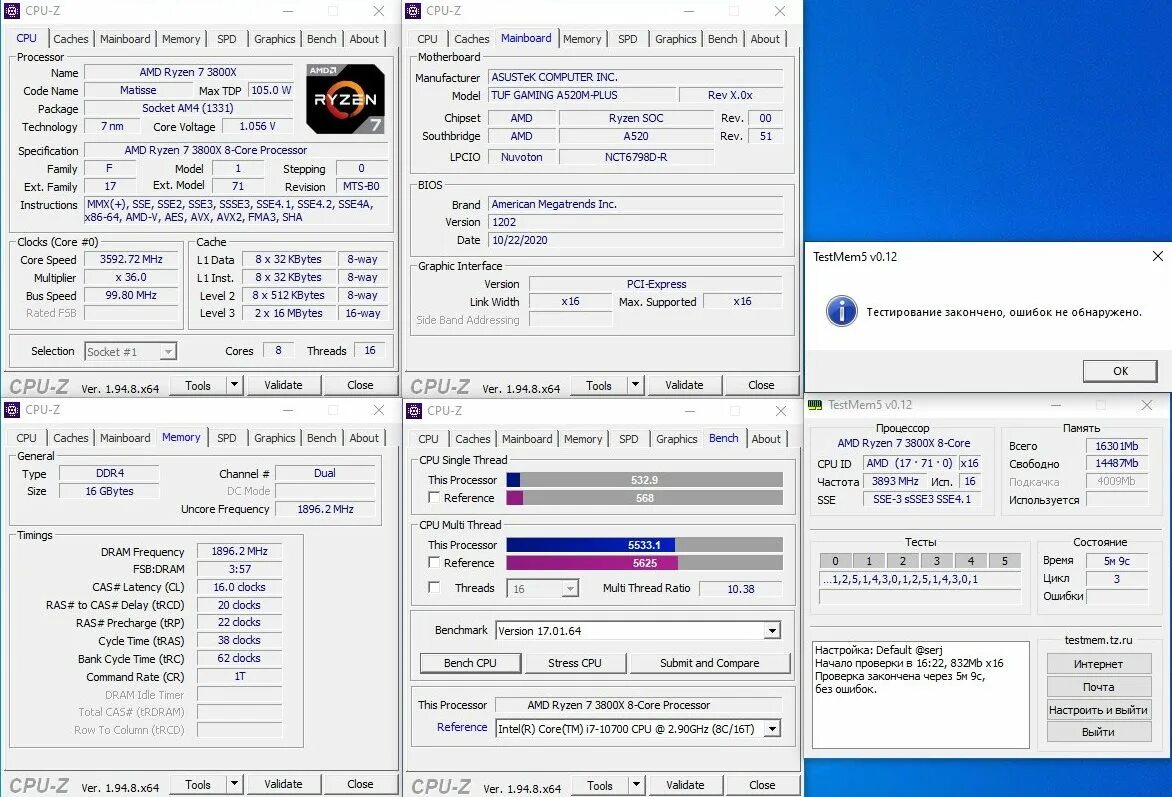Screen dimensions: 1172x797
Task: Click DRAM Frequency value 1896.2 MHz in Timings
Action: tap(239, 551)
